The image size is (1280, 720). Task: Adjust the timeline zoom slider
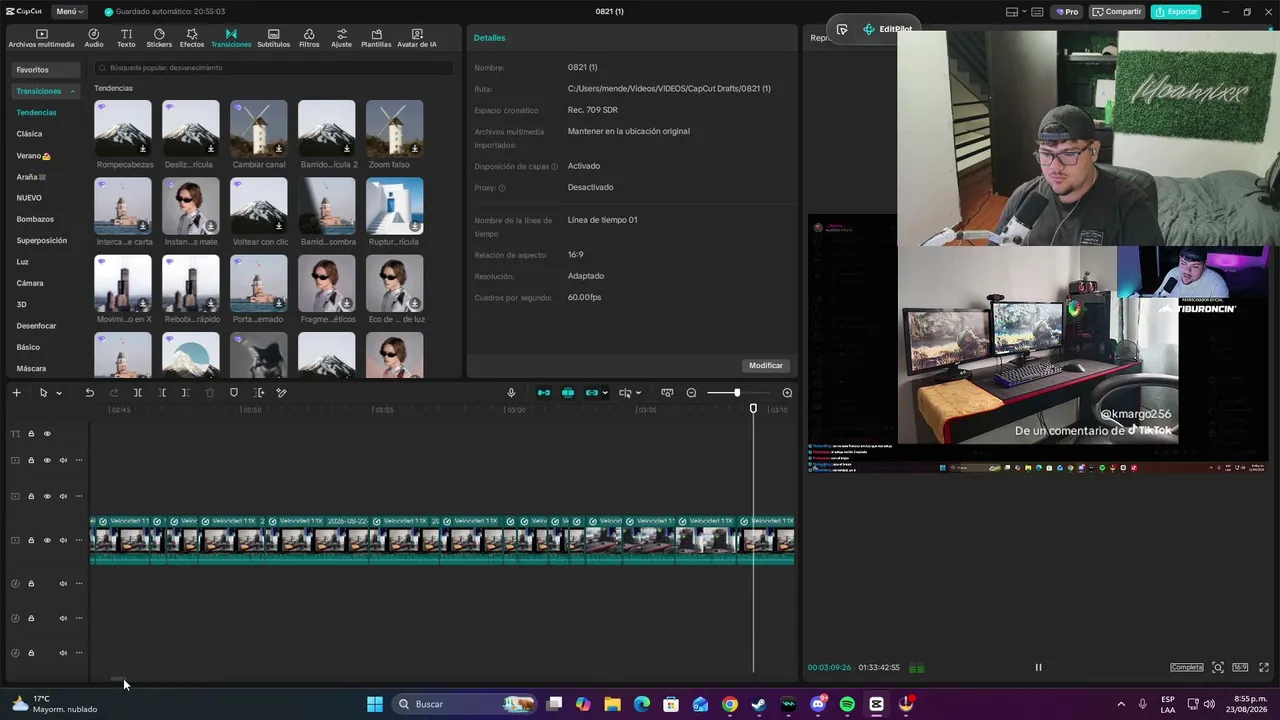coord(737,393)
